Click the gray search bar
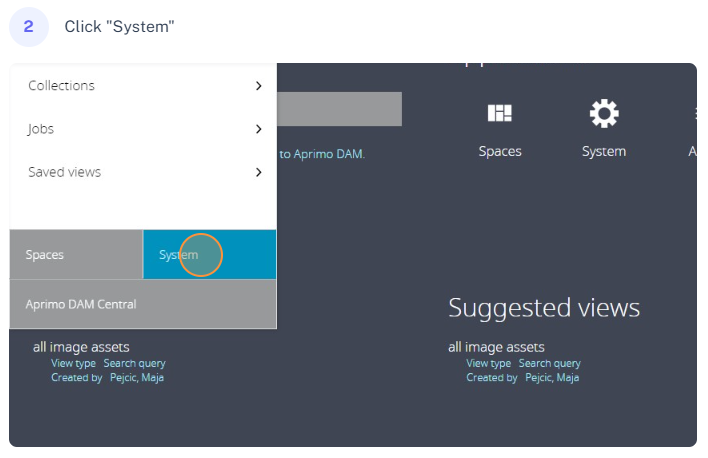This screenshot has height=458, width=708. pos(338,109)
